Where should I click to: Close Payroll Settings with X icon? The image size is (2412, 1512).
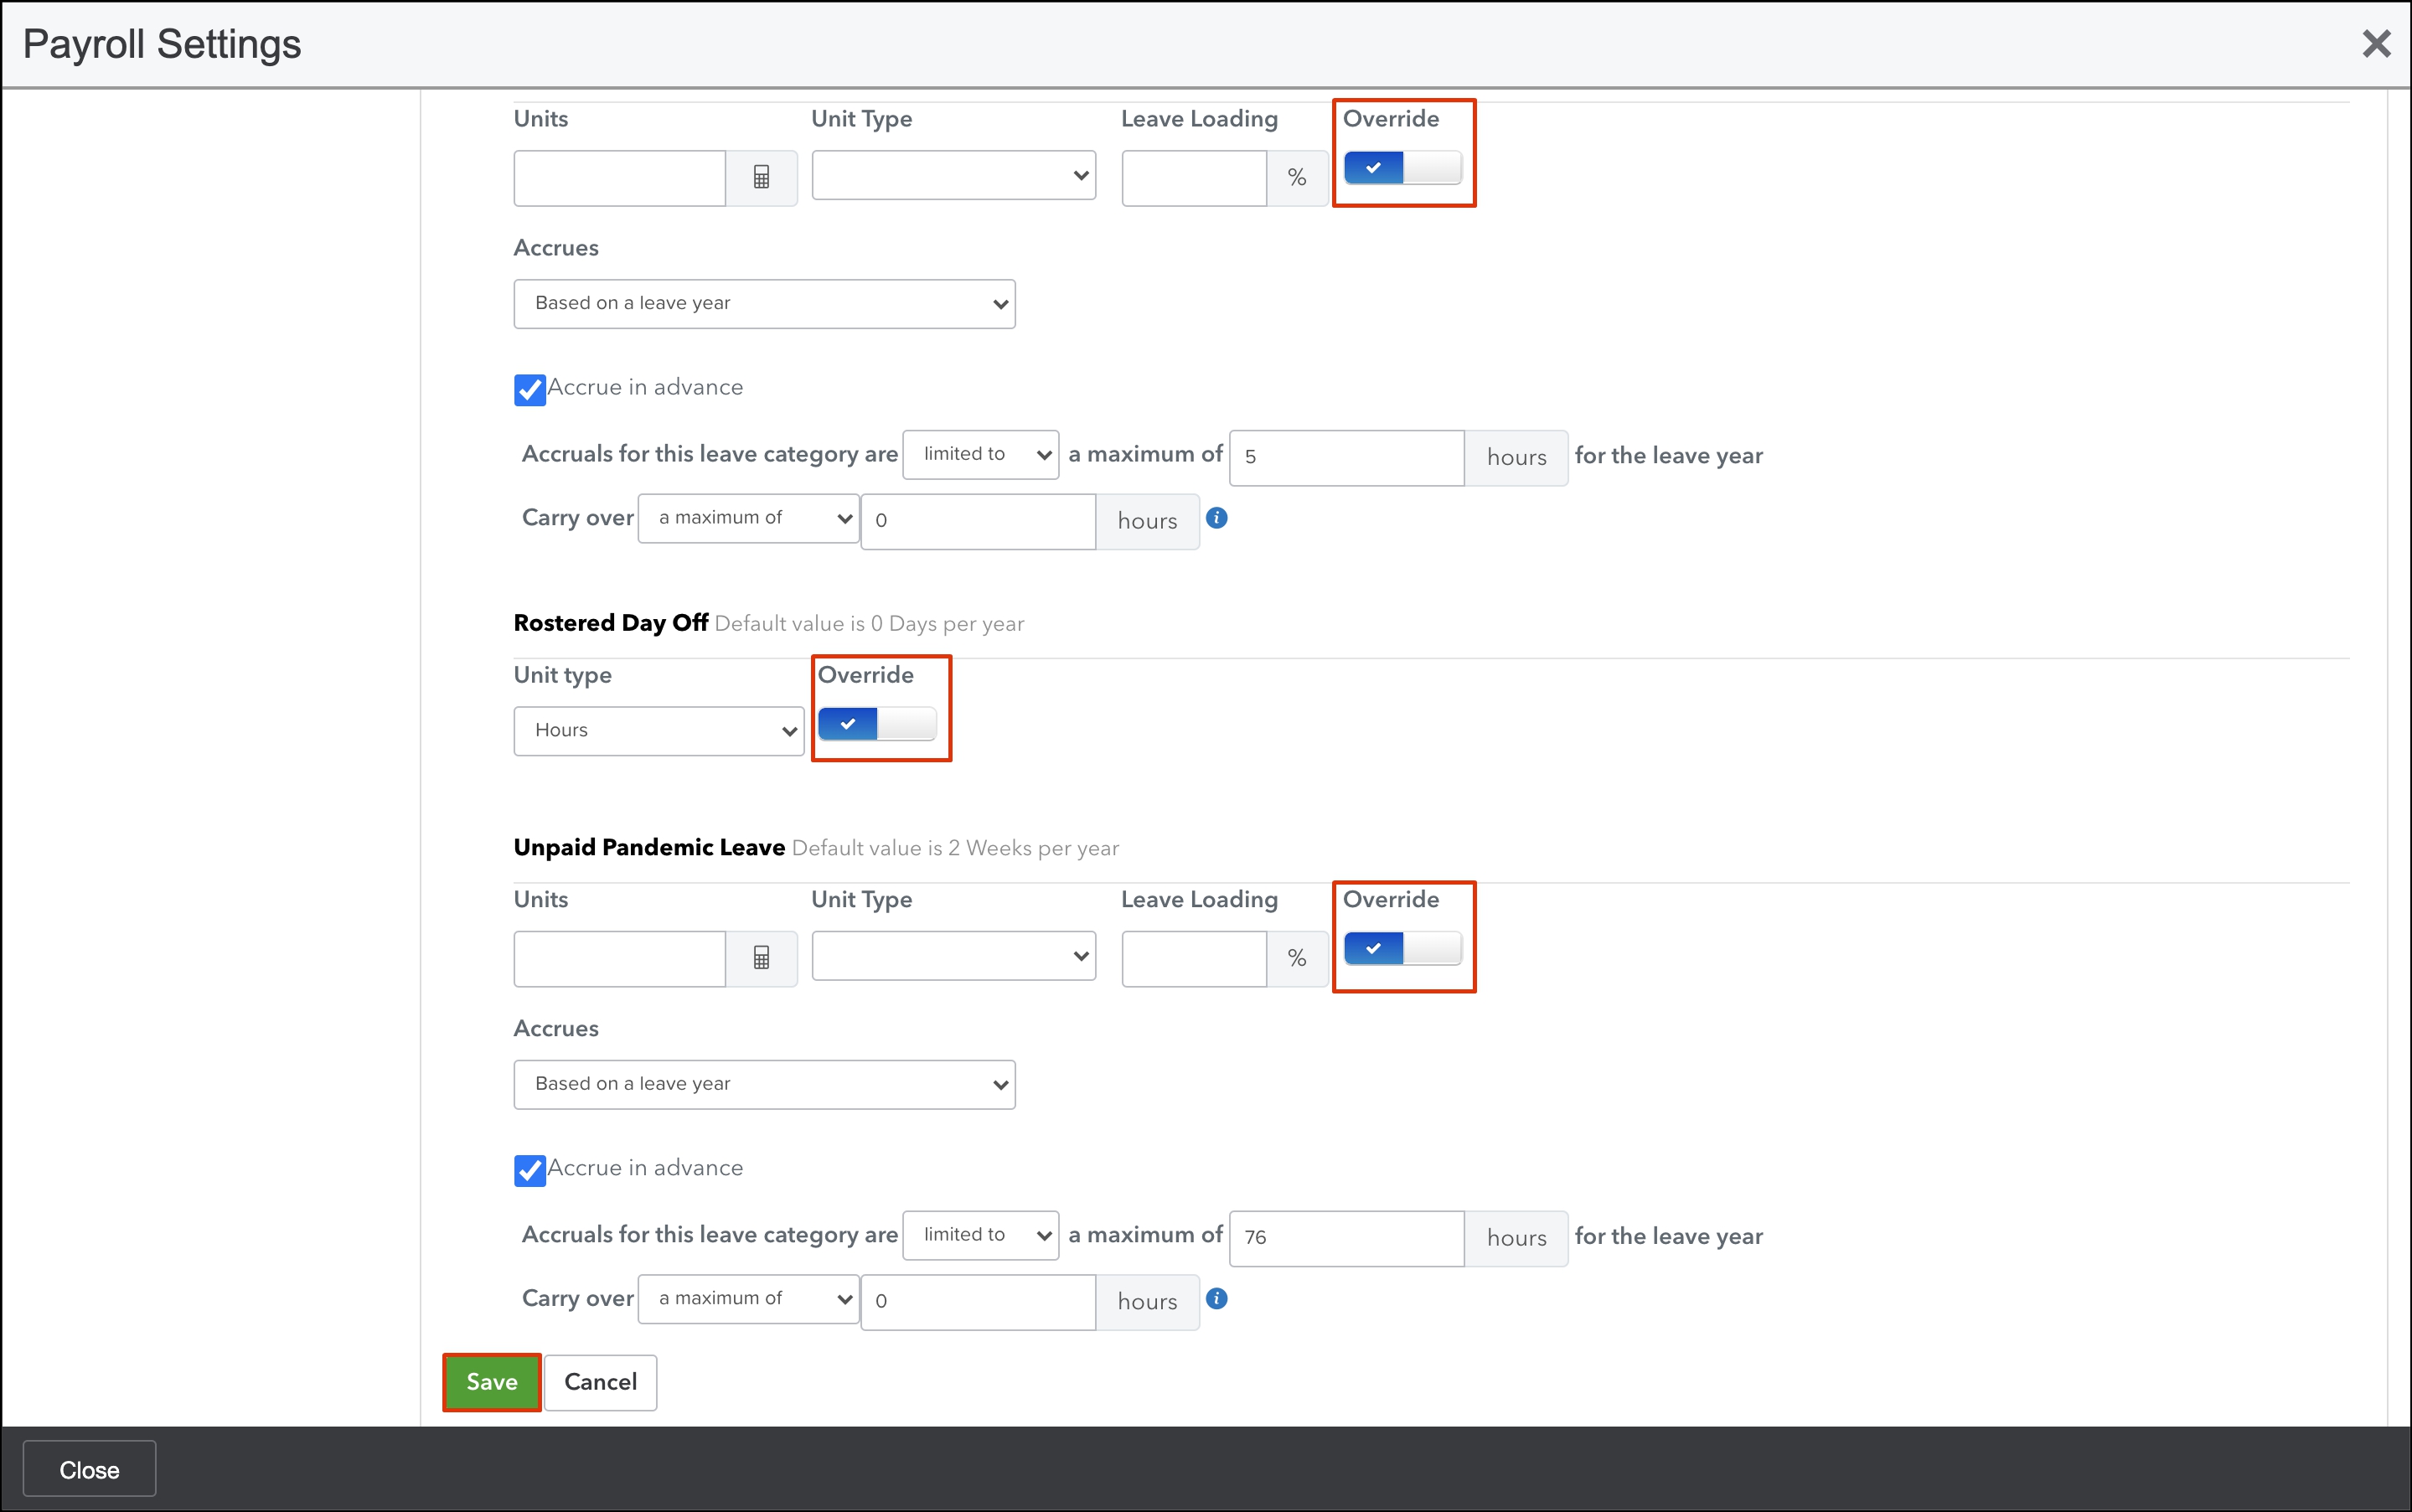[2375, 44]
